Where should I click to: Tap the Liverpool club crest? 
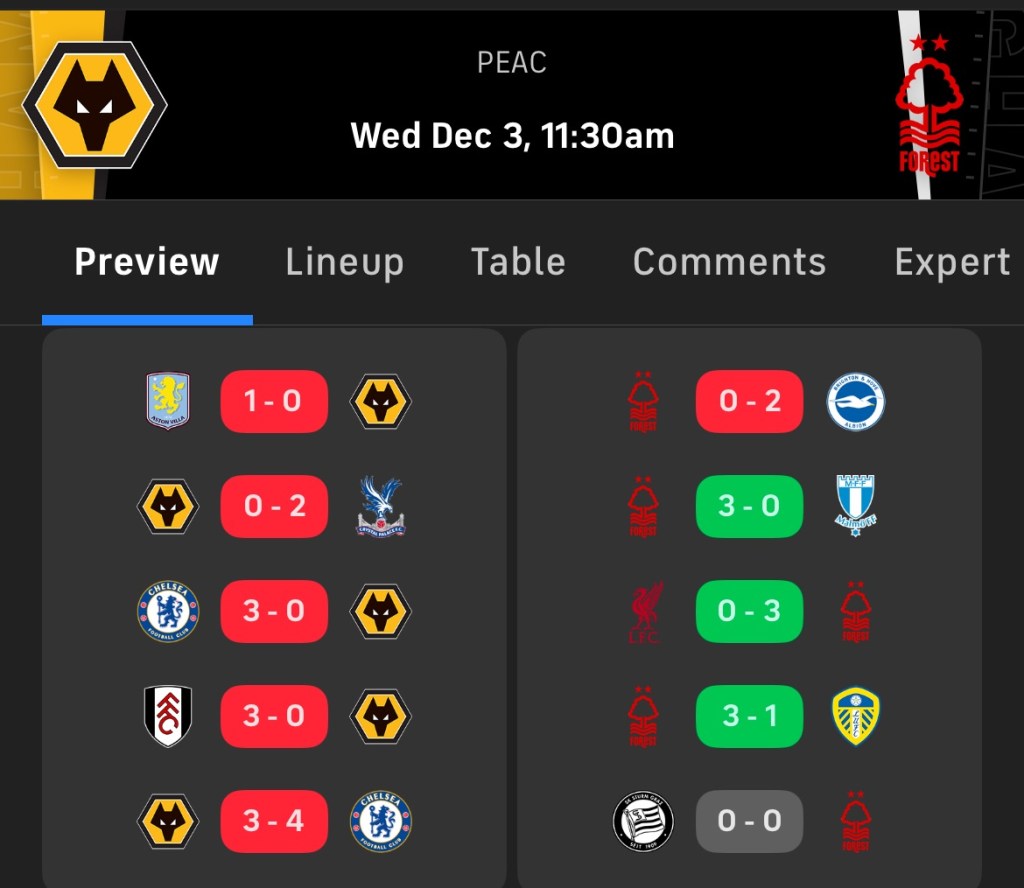[644, 612]
